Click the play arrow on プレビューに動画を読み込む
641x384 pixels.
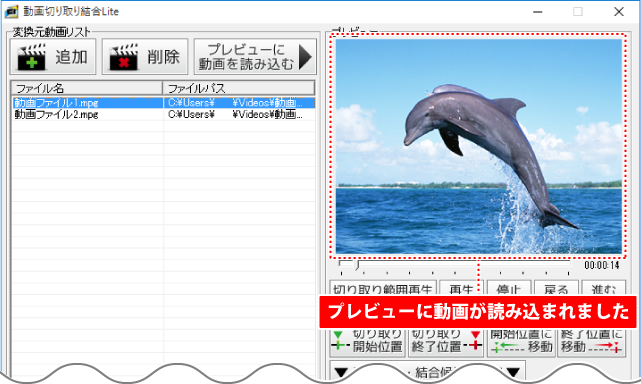point(306,57)
